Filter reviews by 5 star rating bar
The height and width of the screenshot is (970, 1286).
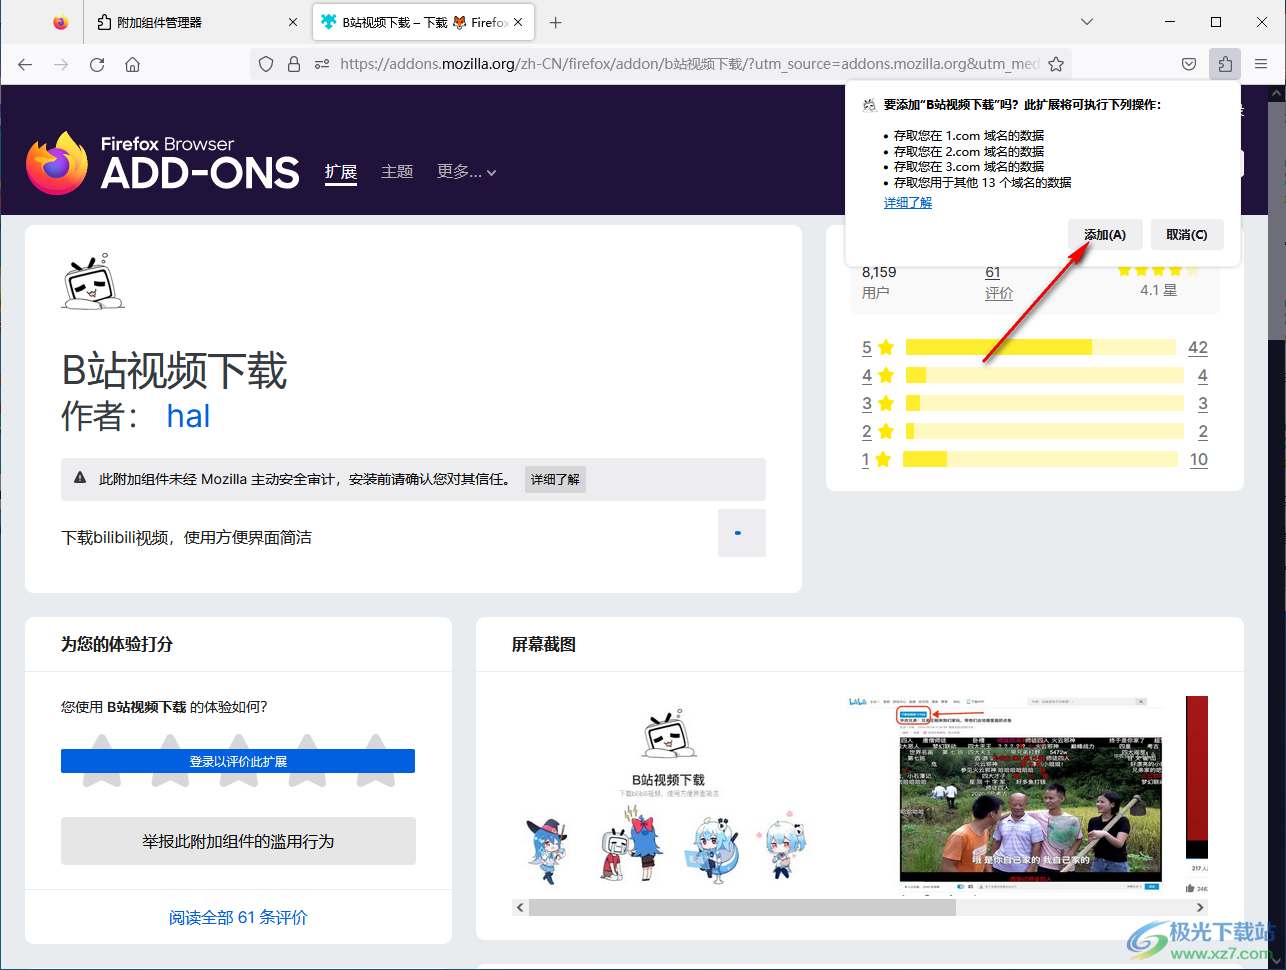[1041, 347]
